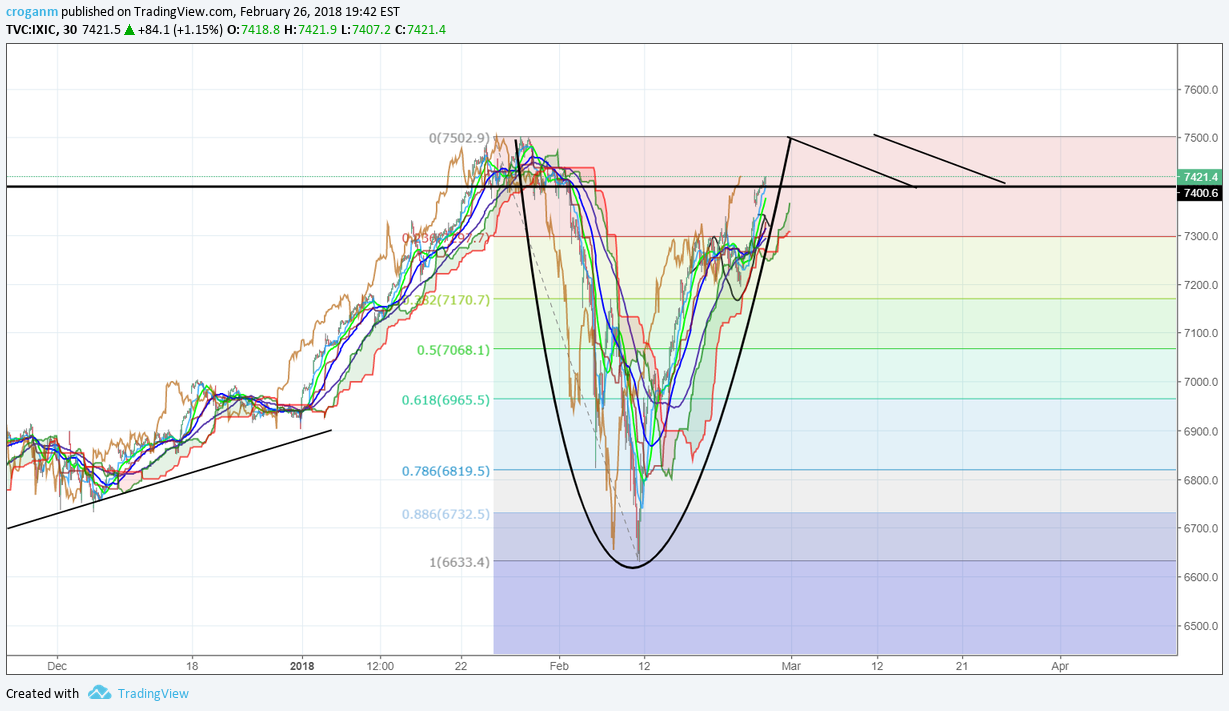The width and height of the screenshot is (1229, 711).
Task: Click the bold 2018 time axis label
Action: (x=302, y=664)
